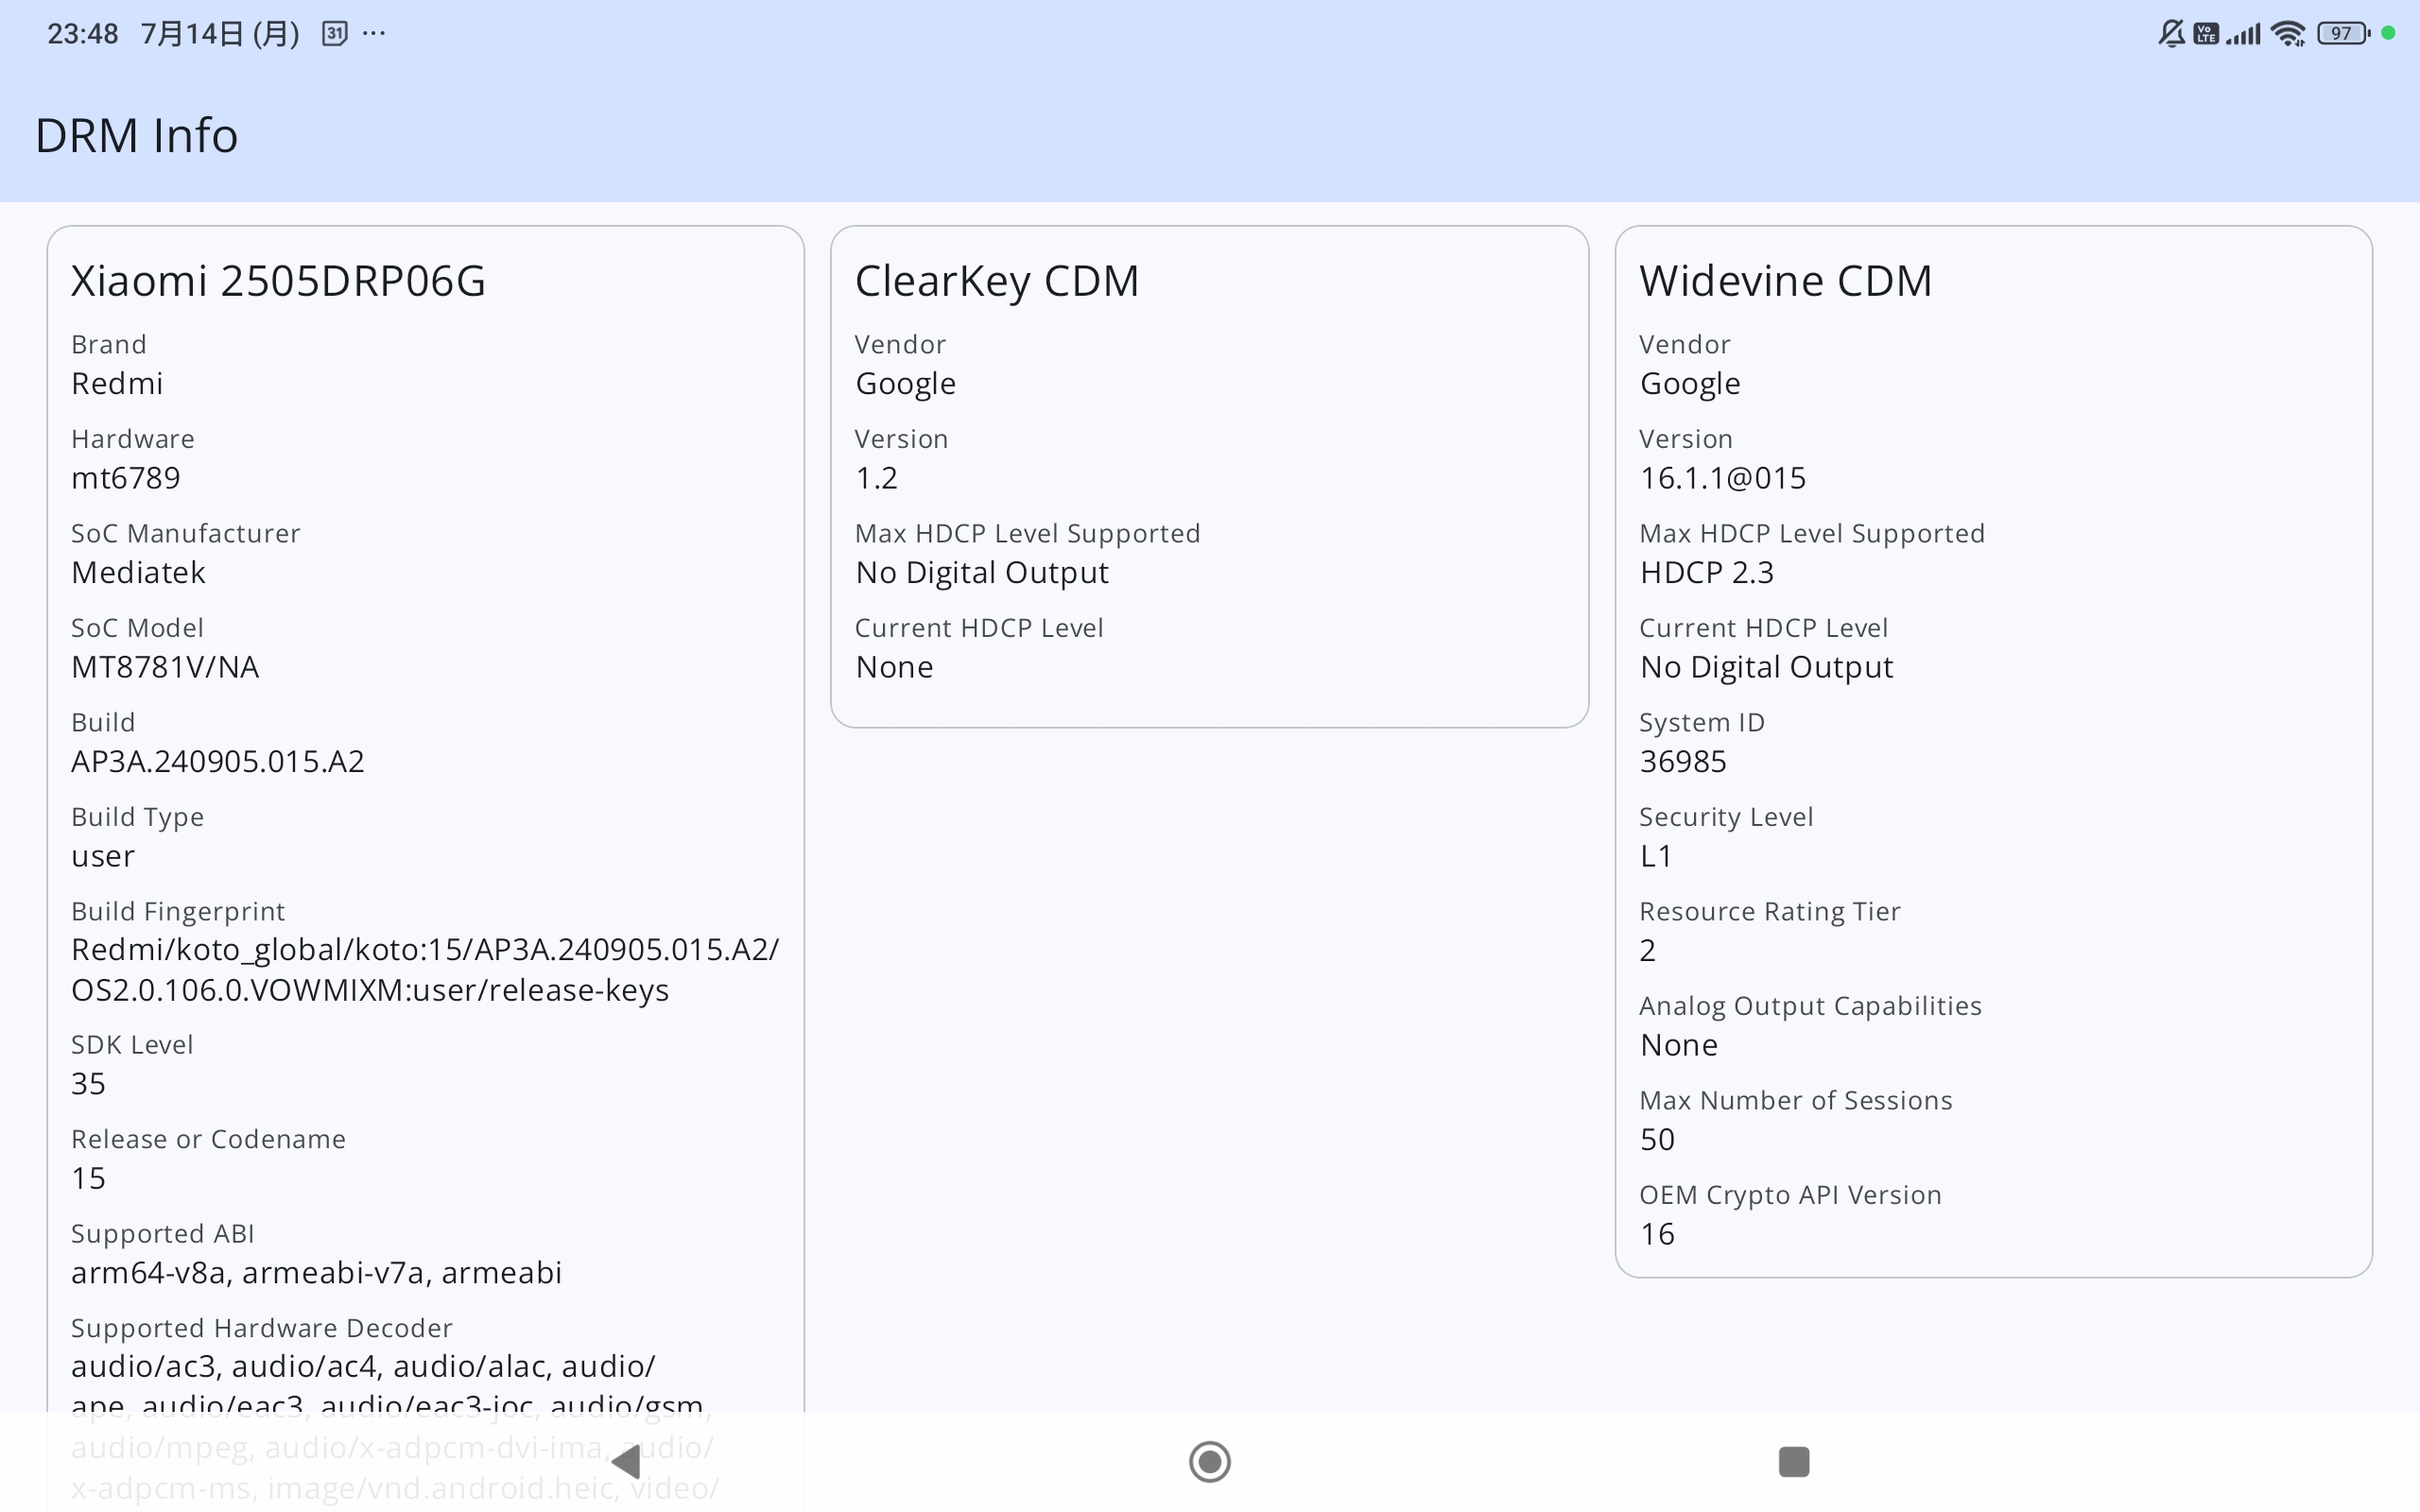
Task: Tap the cellular signal bars icon
Action: point(2243,34)
